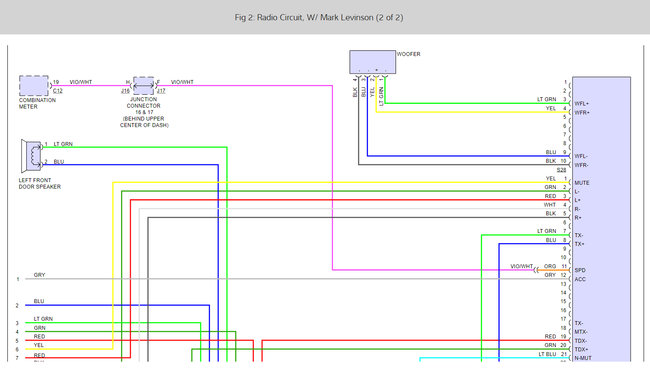Click the 'R+' pin label
This screenshot has width=650, height=375.
(x=578, y=218)
